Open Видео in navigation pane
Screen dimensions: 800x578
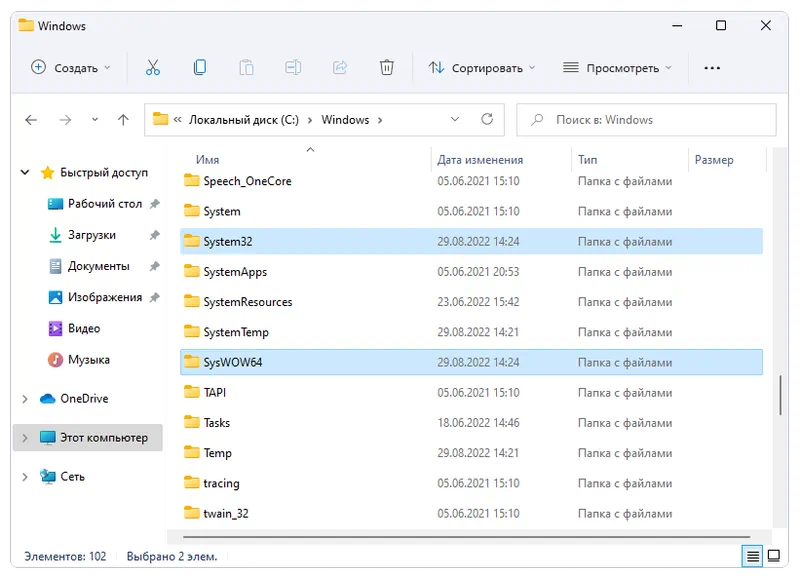click(x=84, y=328)
